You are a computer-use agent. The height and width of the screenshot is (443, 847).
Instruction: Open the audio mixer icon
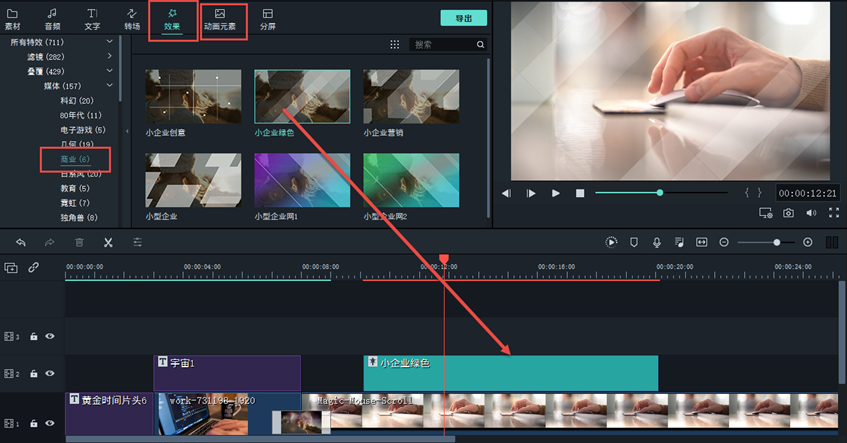(680, 243)
